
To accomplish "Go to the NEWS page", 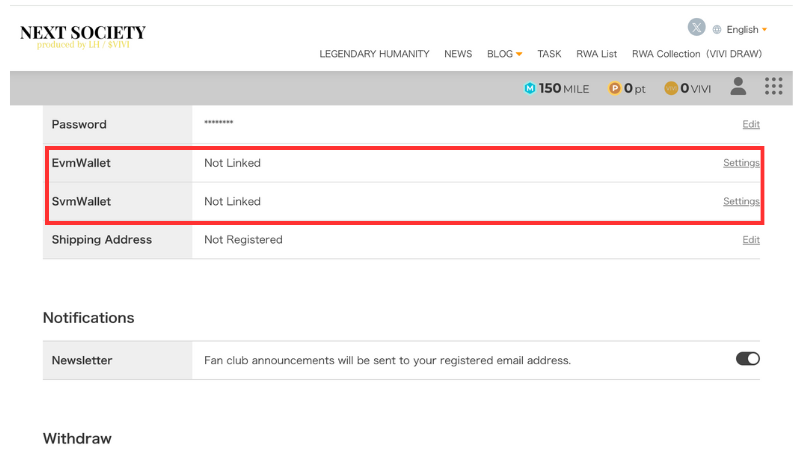I will (458, 54).
